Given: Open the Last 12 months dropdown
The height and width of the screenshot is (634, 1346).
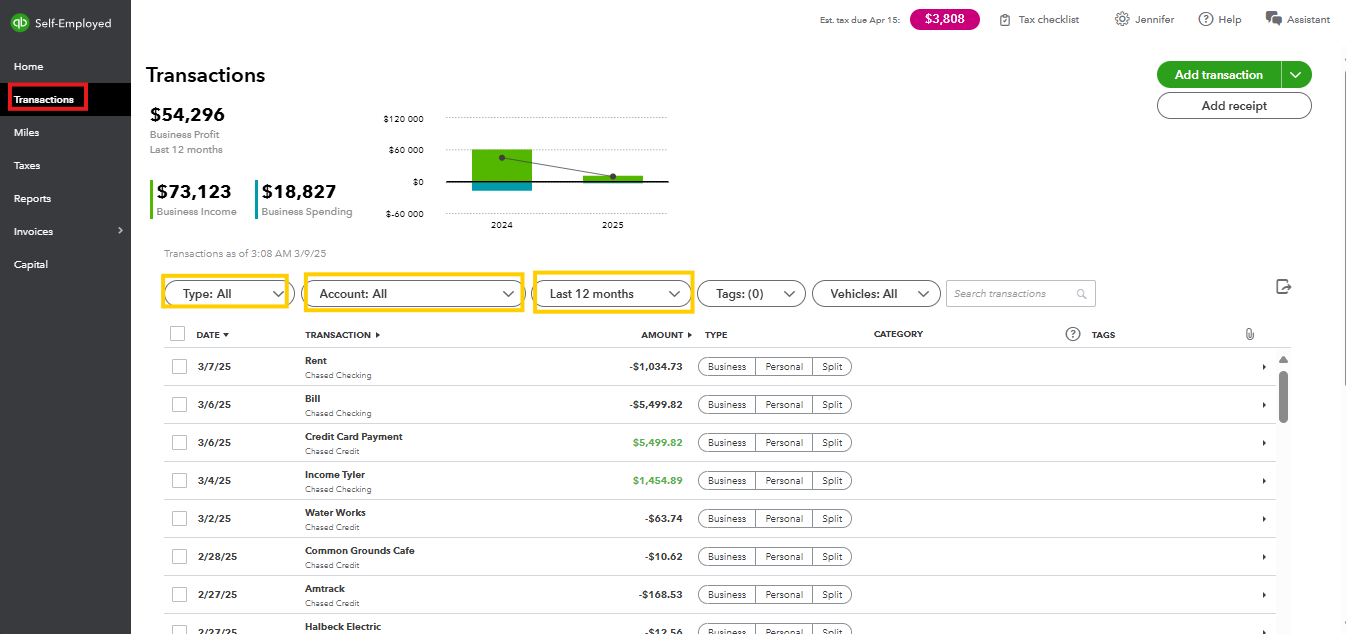Looking at the screenshot, I should (613, 294).
